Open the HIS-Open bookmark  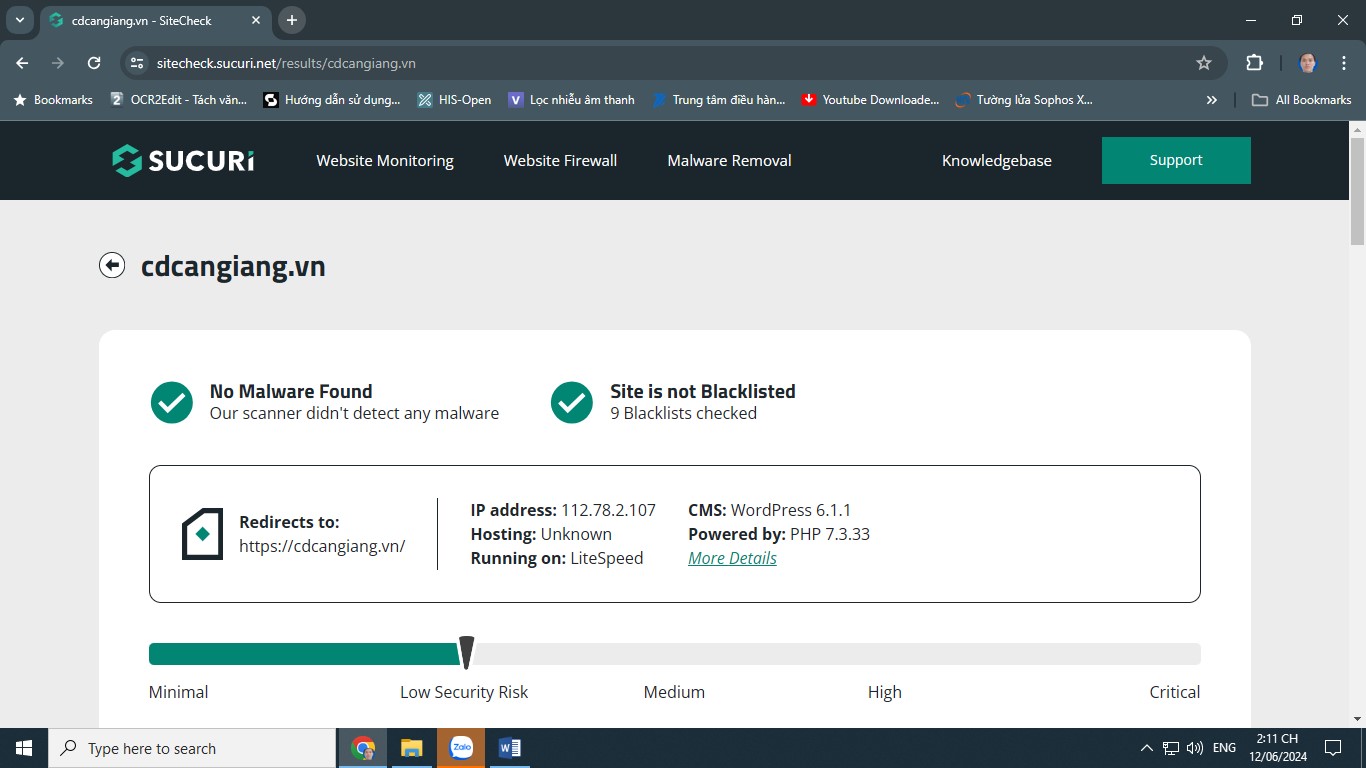click(455, 100)
